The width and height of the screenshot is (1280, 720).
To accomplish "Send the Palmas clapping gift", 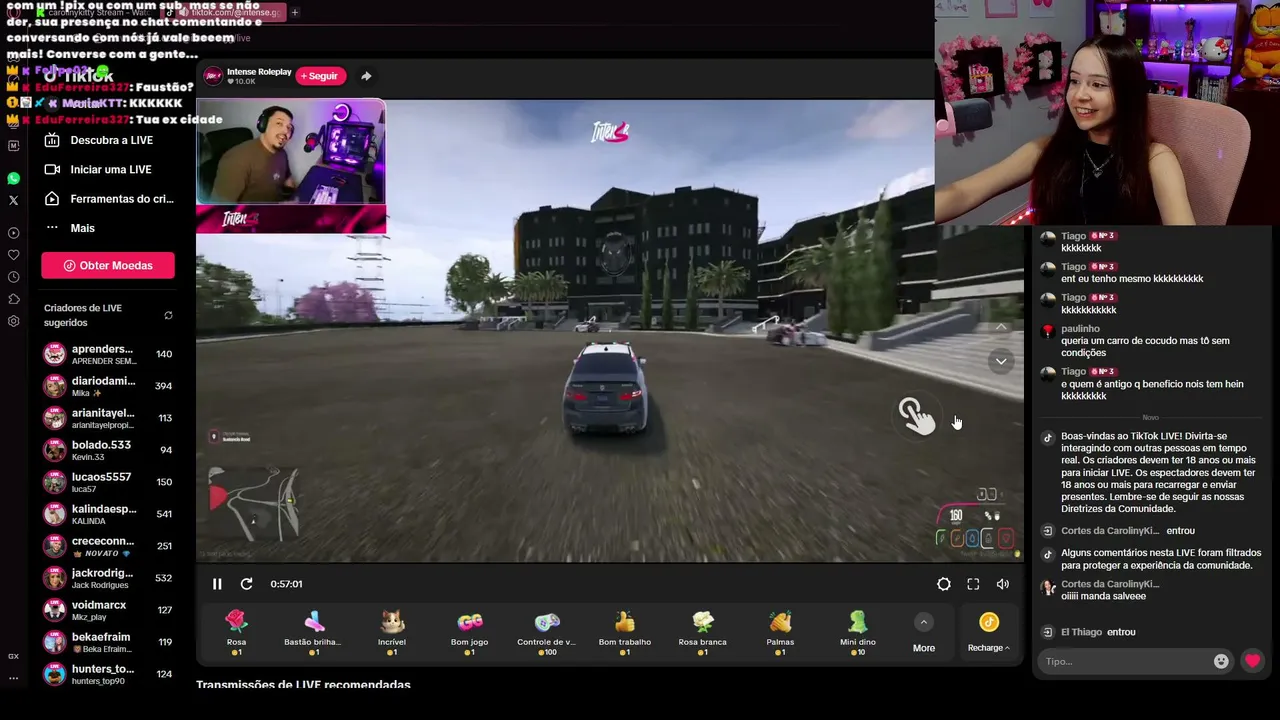I will pos(780,633).
